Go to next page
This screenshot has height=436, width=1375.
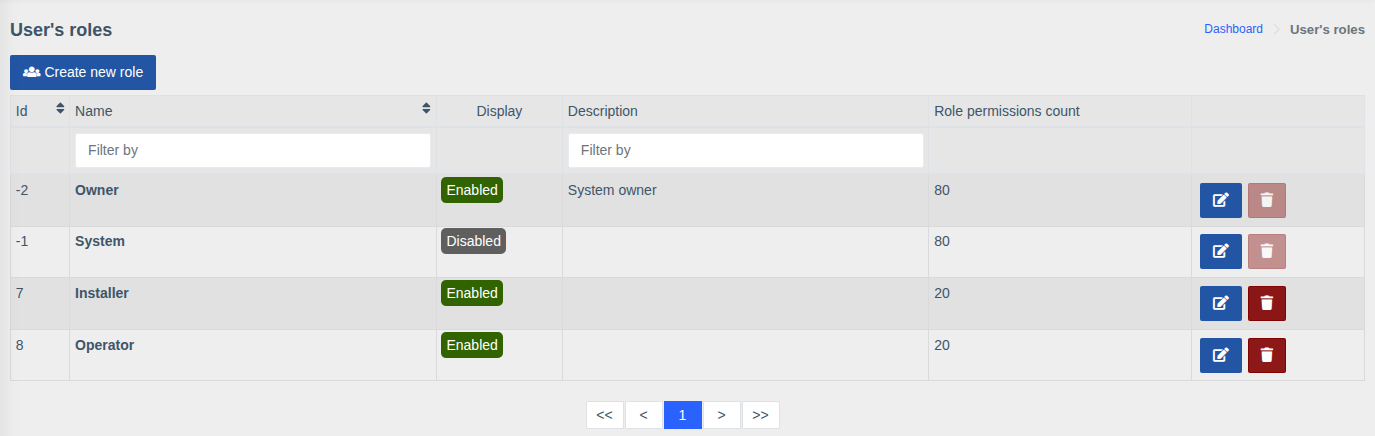722,415
